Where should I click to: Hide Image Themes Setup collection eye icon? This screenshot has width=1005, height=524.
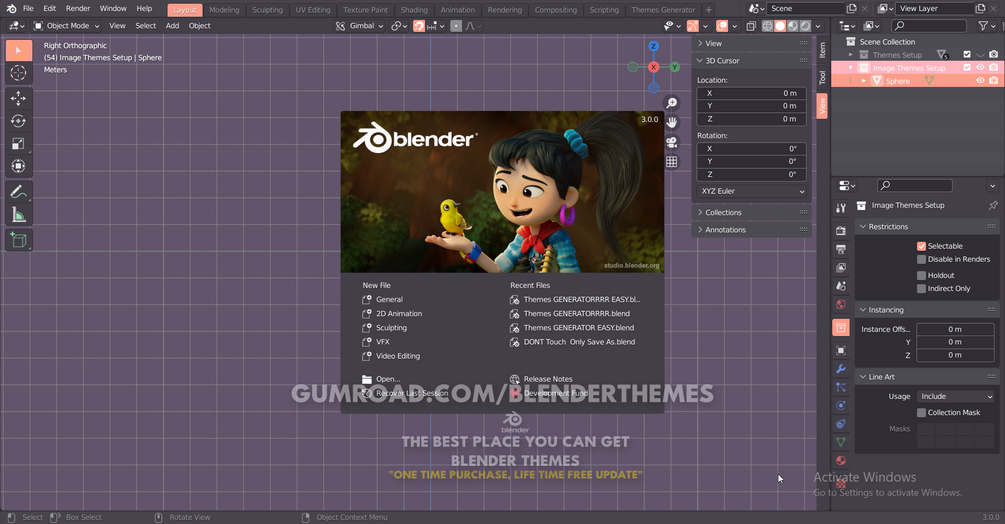click(x=980, y=67)
